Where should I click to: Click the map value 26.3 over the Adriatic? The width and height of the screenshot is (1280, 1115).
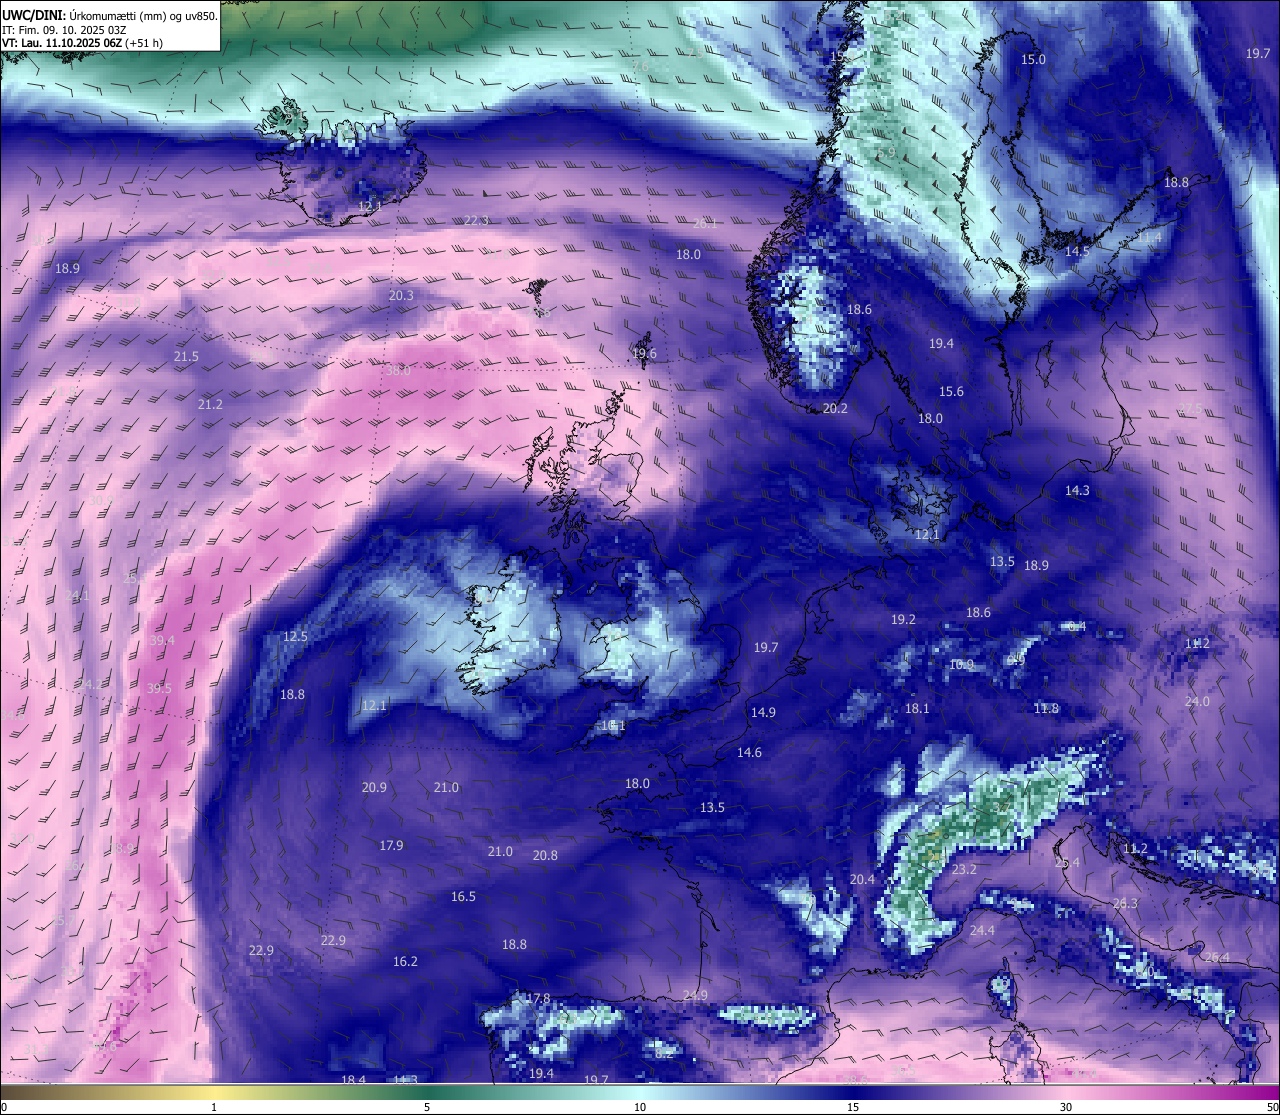(x=1125, y=904)
